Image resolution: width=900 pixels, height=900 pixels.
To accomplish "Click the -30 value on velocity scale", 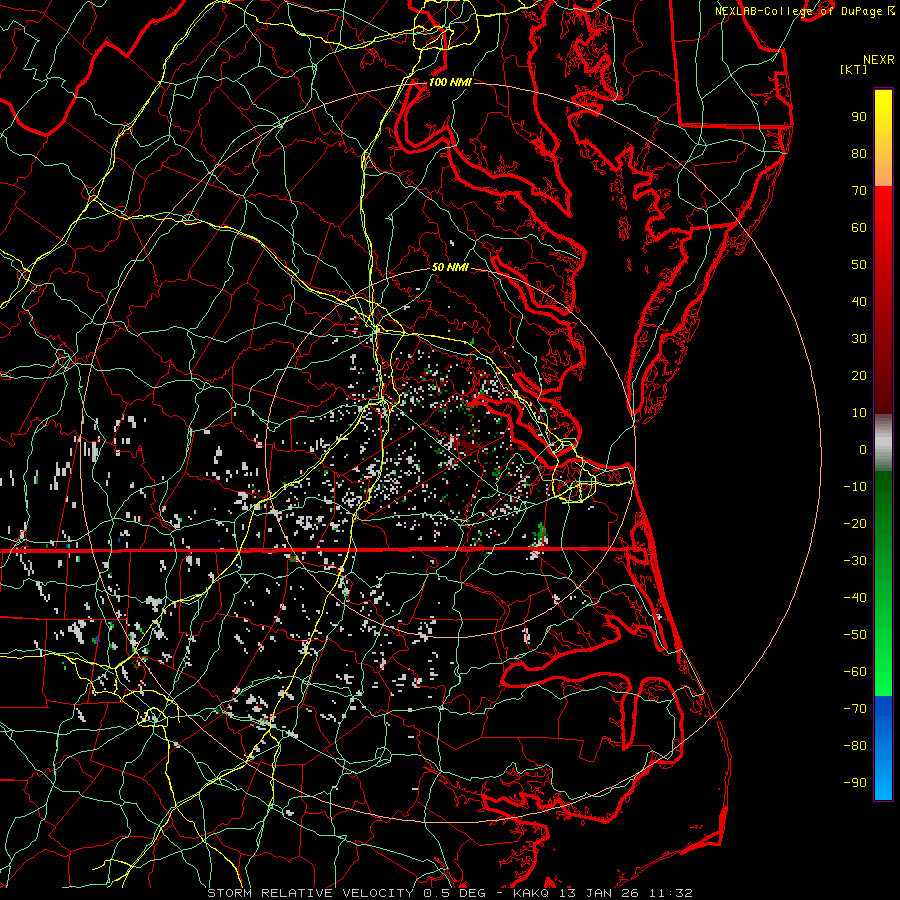I will pyautogui.click(x=855, y=561).
